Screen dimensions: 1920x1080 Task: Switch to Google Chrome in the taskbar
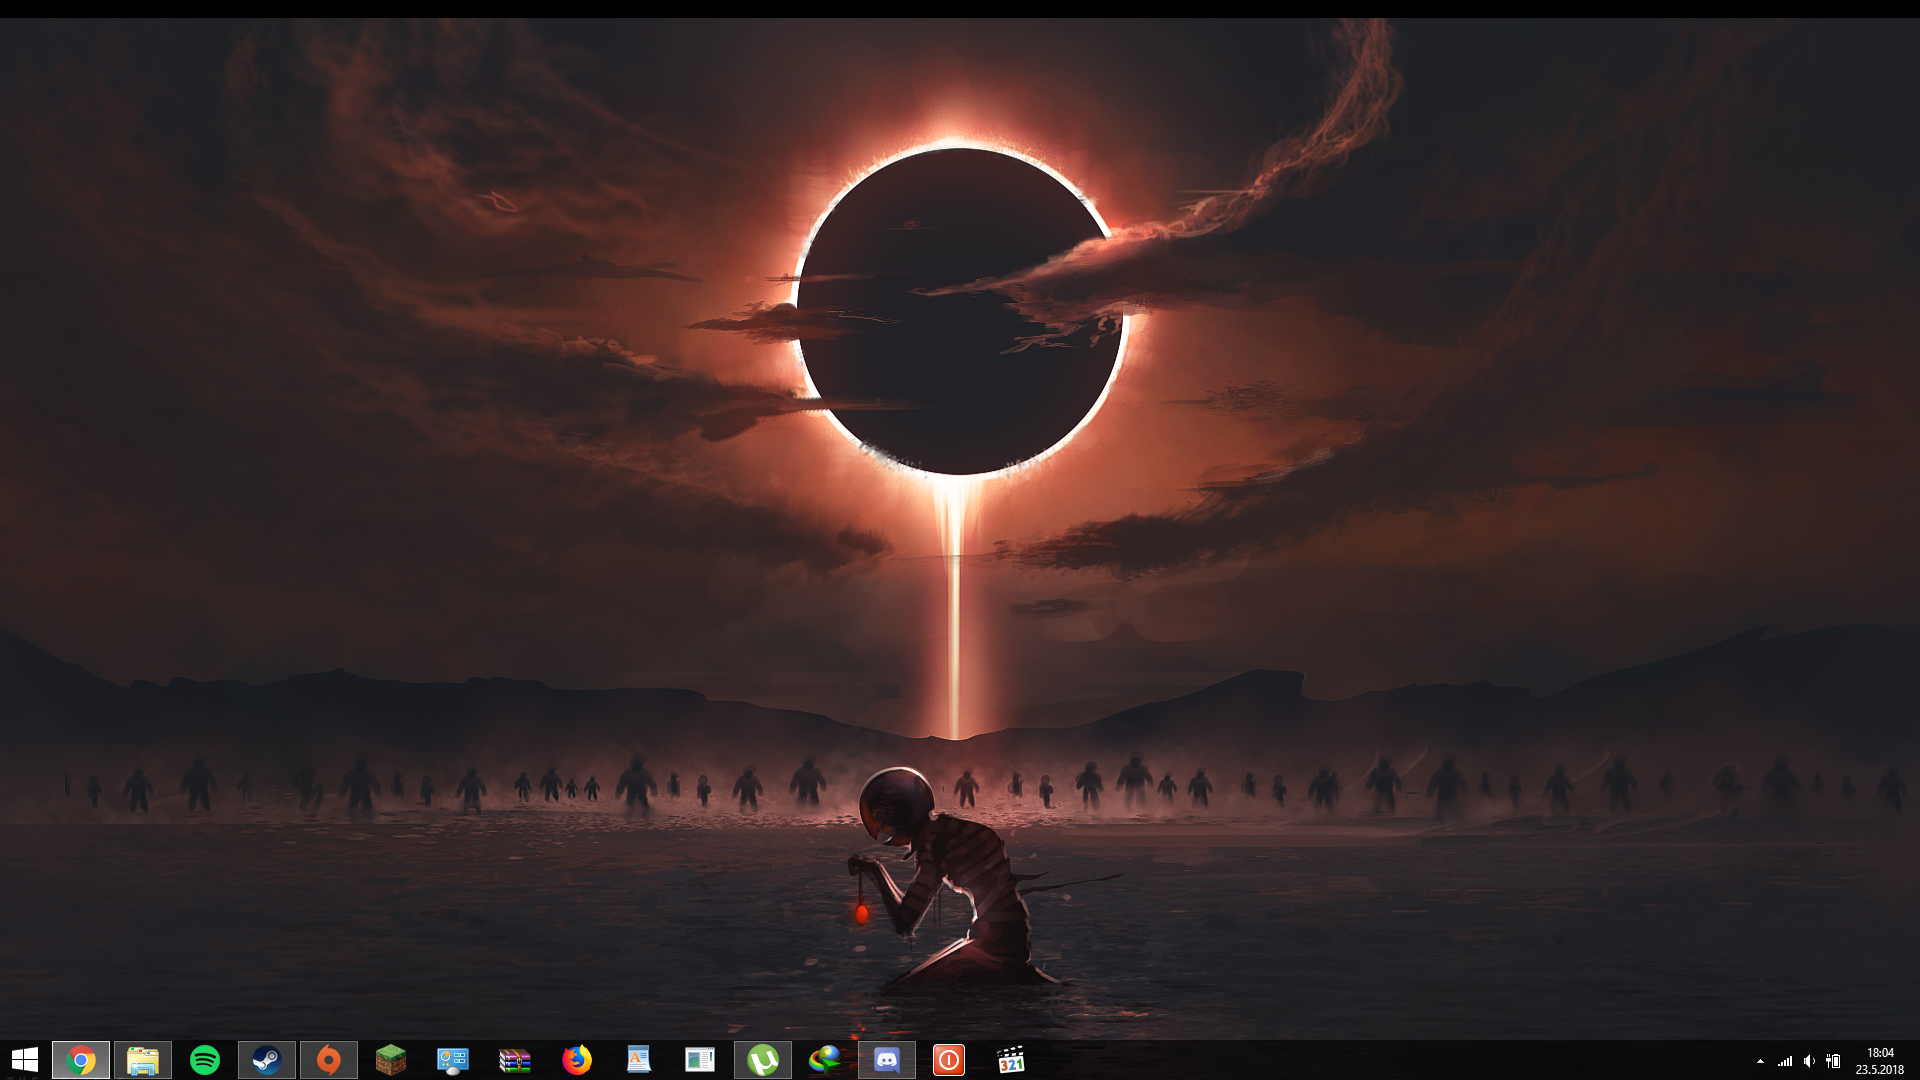(81, 1060)
